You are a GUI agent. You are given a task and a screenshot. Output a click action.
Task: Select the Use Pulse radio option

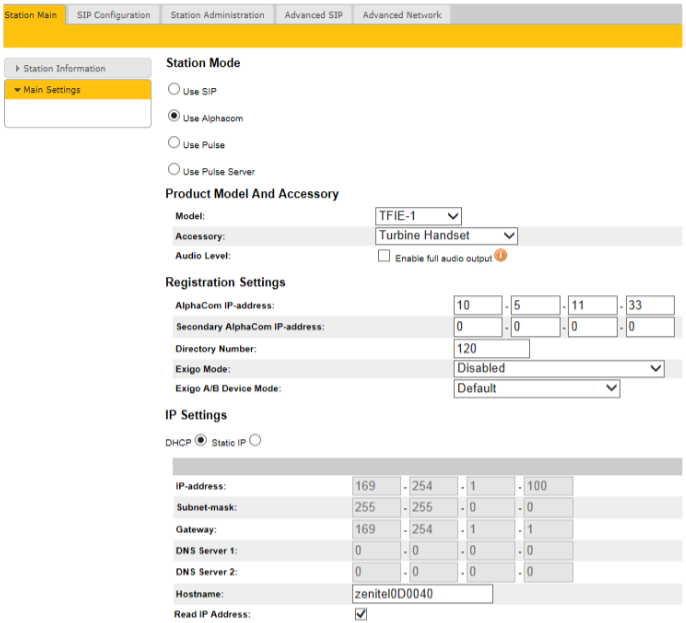(x=174, y=143)
